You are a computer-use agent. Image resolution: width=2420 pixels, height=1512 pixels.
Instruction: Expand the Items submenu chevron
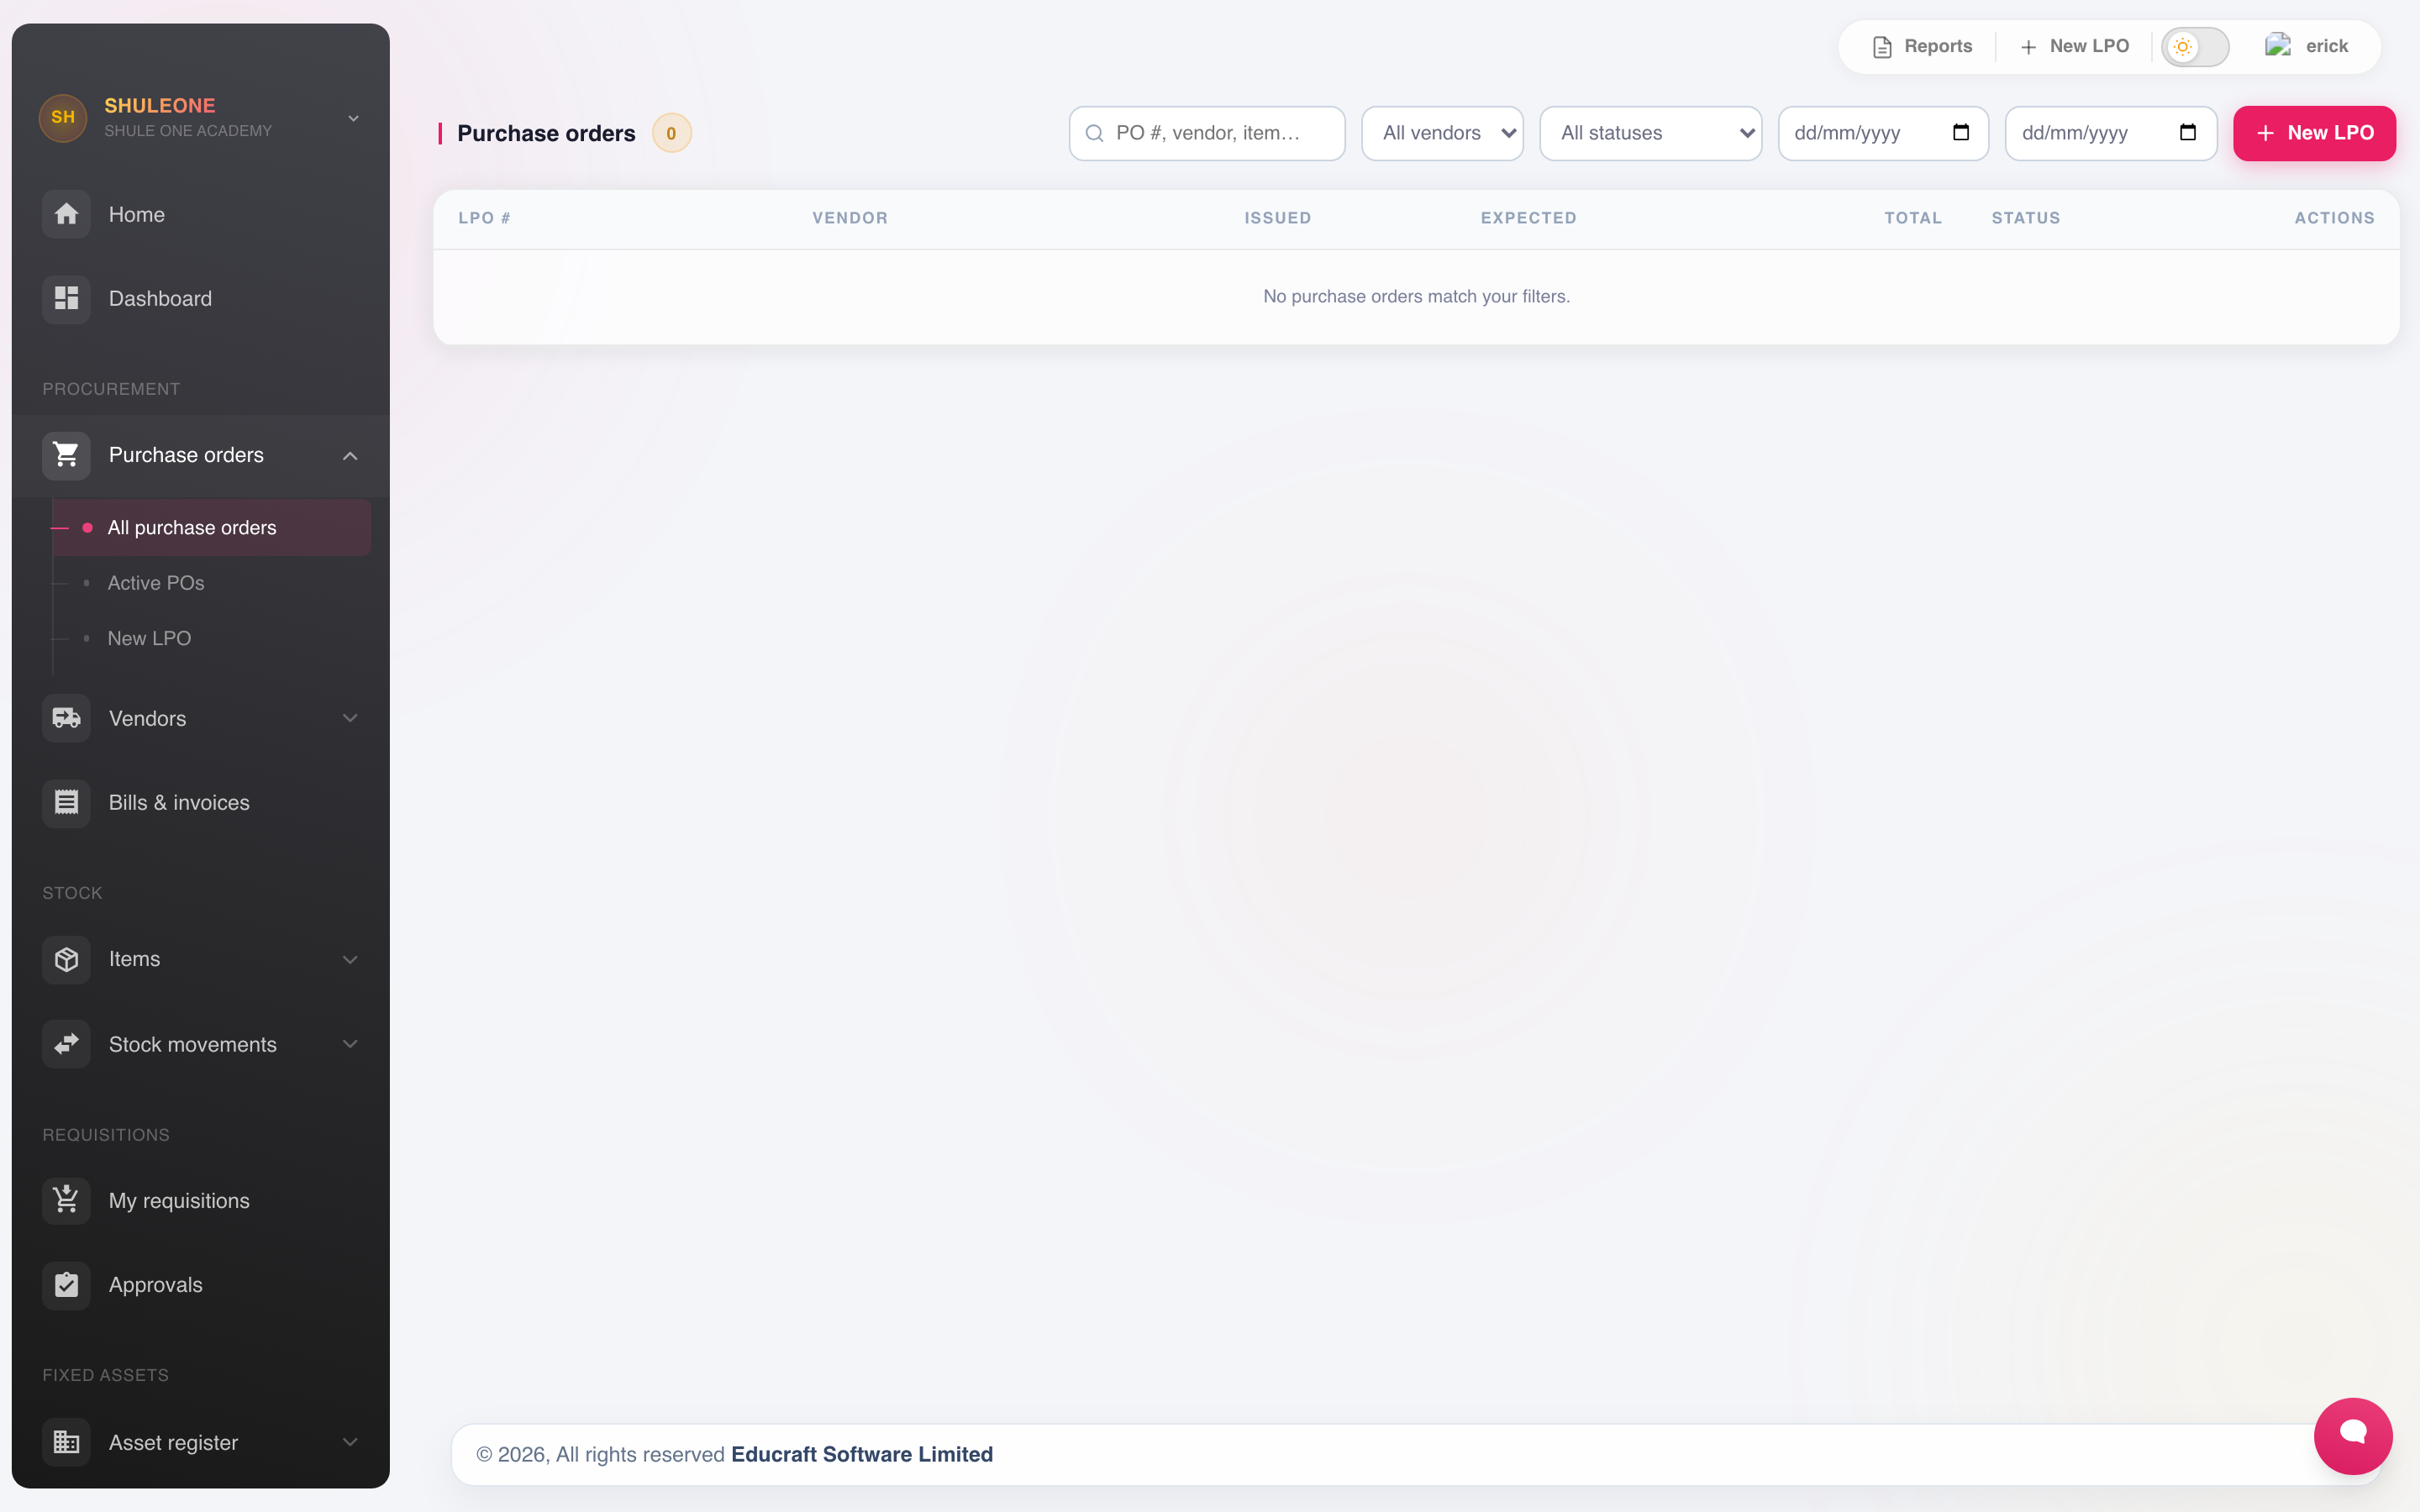(350, 959)
